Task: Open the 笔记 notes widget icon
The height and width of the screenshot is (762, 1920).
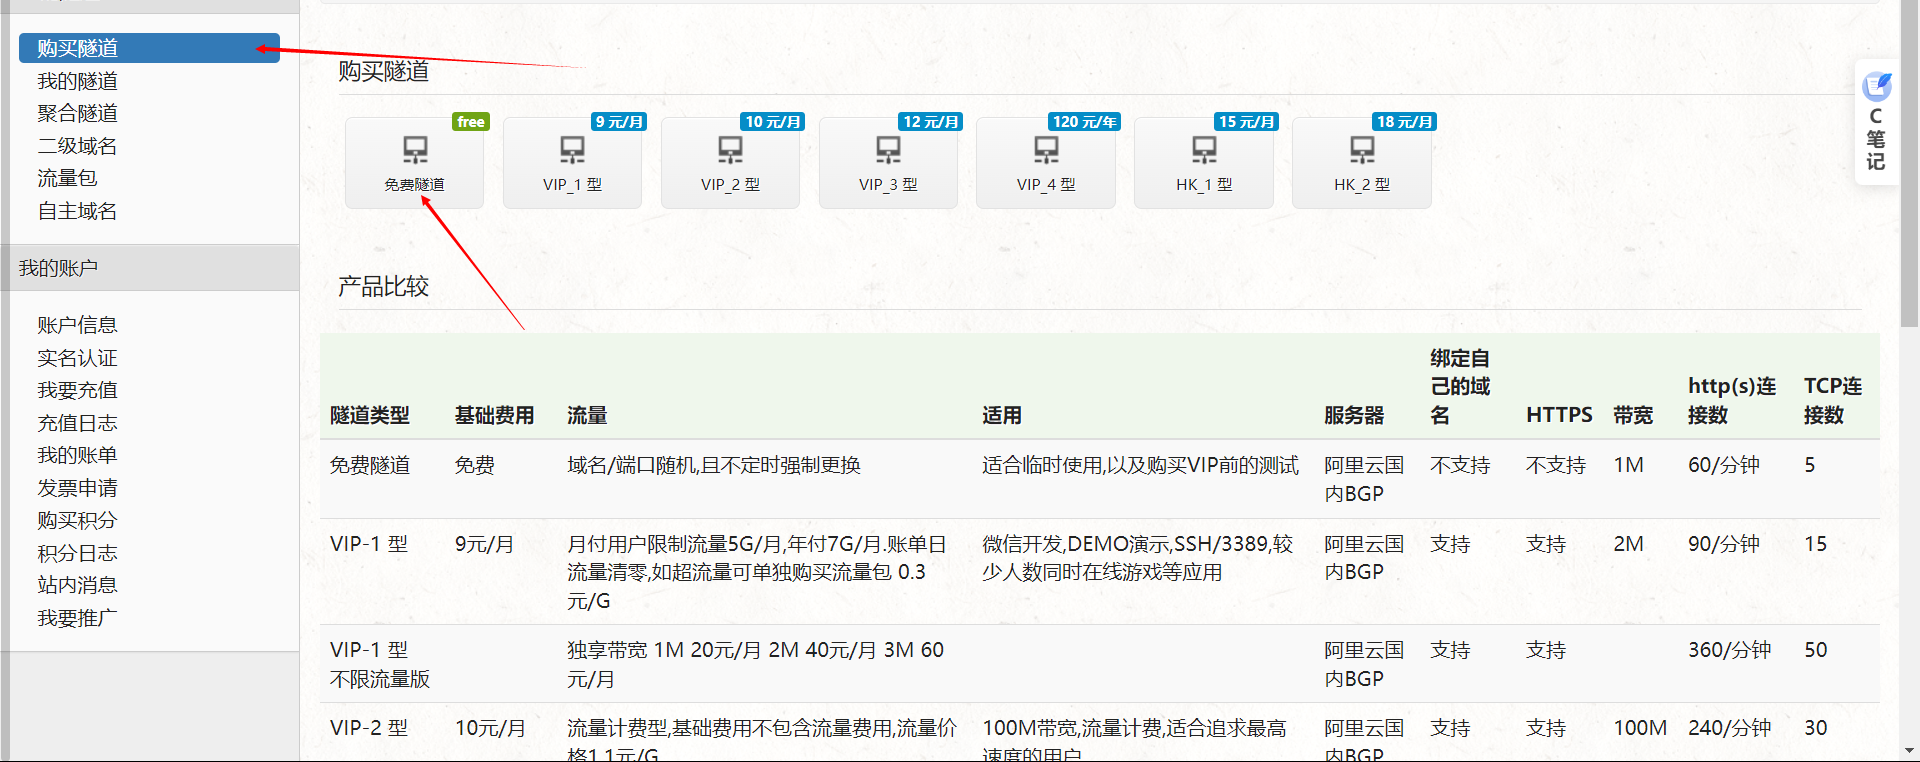Action: point(1876,87)
